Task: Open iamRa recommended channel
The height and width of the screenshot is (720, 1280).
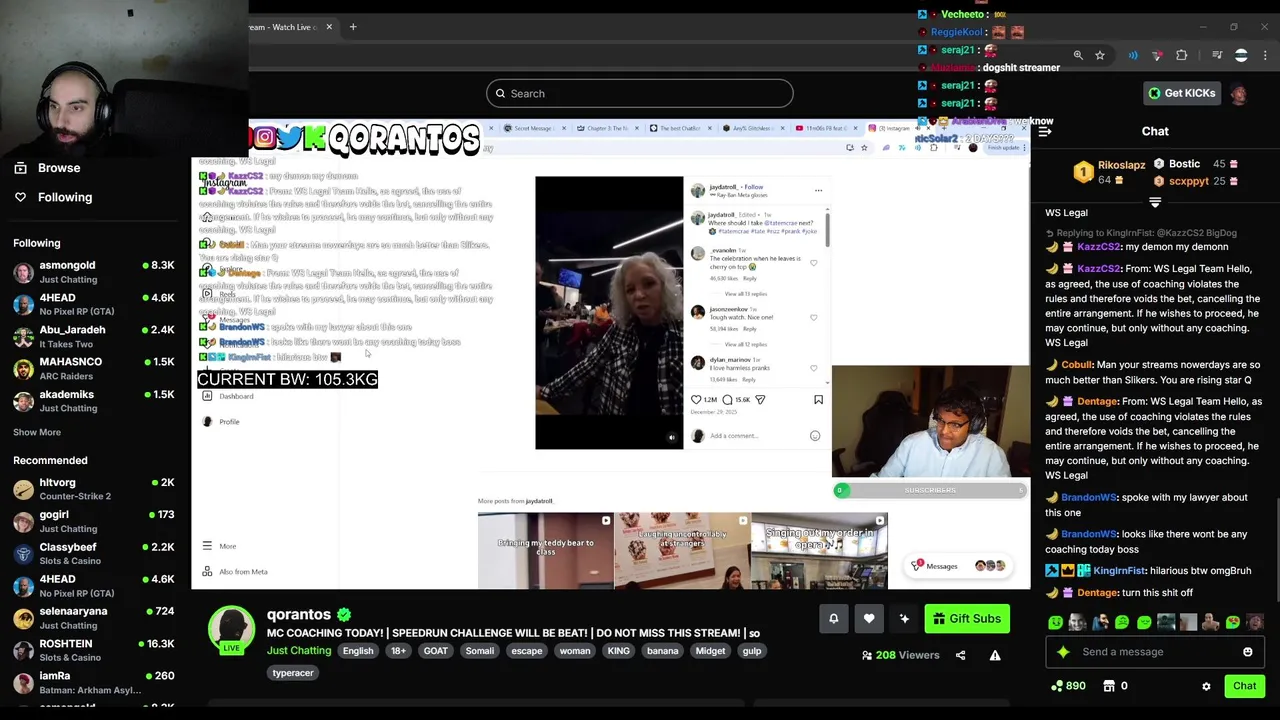Action: point(93,682)
